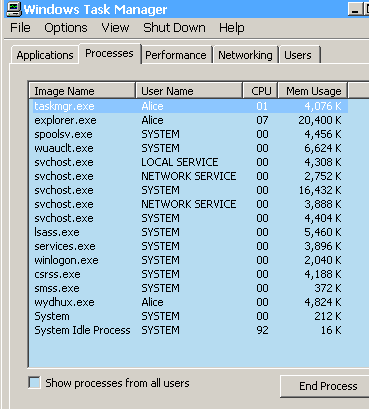Screen dimensions: 369x409
Task: Click Alice user name in wydhux.exe row
Action: pyautogui.click(x=152, y=302)
